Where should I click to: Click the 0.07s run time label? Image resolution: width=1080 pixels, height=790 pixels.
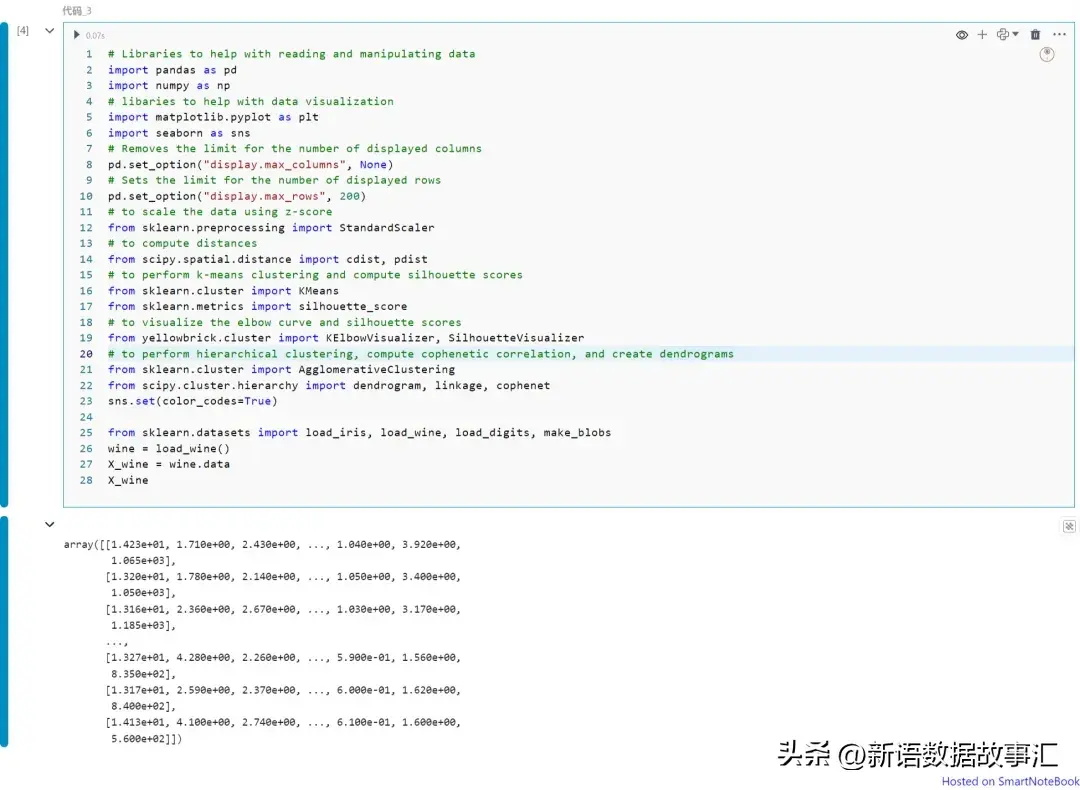tap(95, 35)
